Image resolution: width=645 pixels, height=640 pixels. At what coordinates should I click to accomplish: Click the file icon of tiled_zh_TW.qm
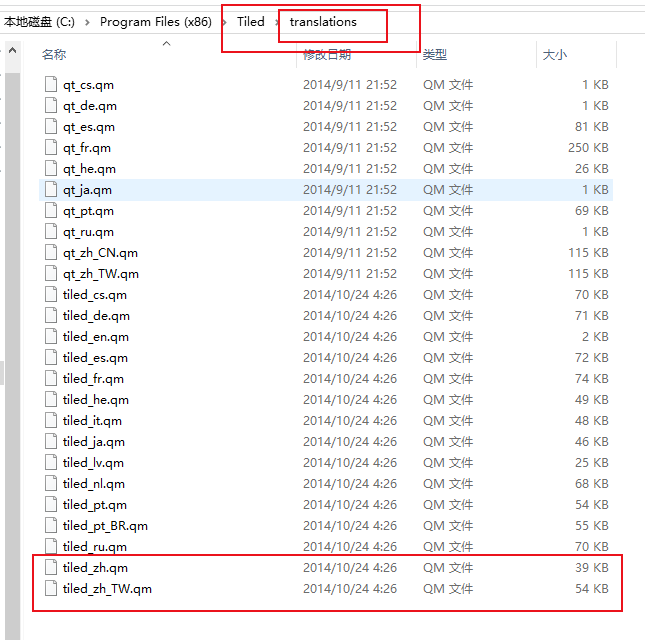[51, 588]
